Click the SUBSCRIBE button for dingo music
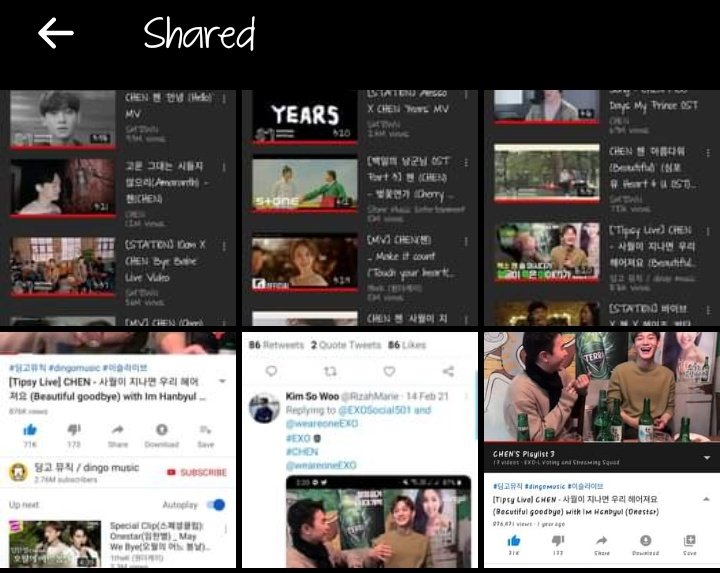The width and height of the screenshot is (720, 573). (197, 472)
